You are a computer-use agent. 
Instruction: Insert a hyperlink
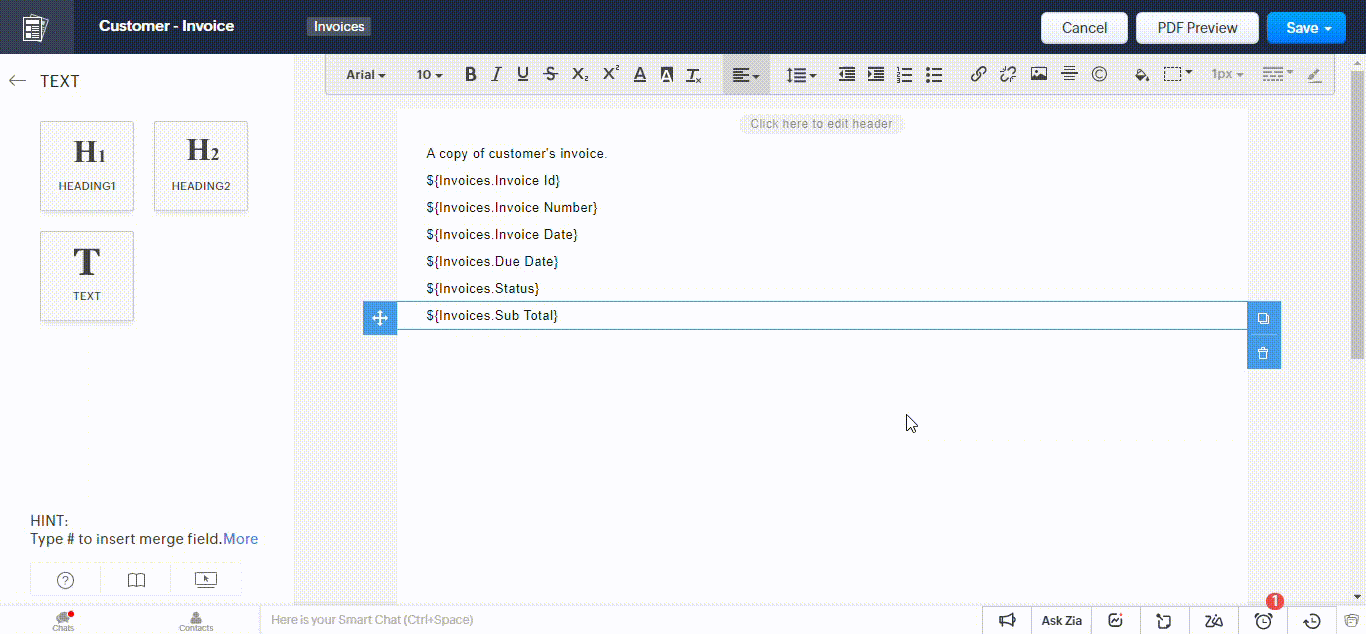978,73
